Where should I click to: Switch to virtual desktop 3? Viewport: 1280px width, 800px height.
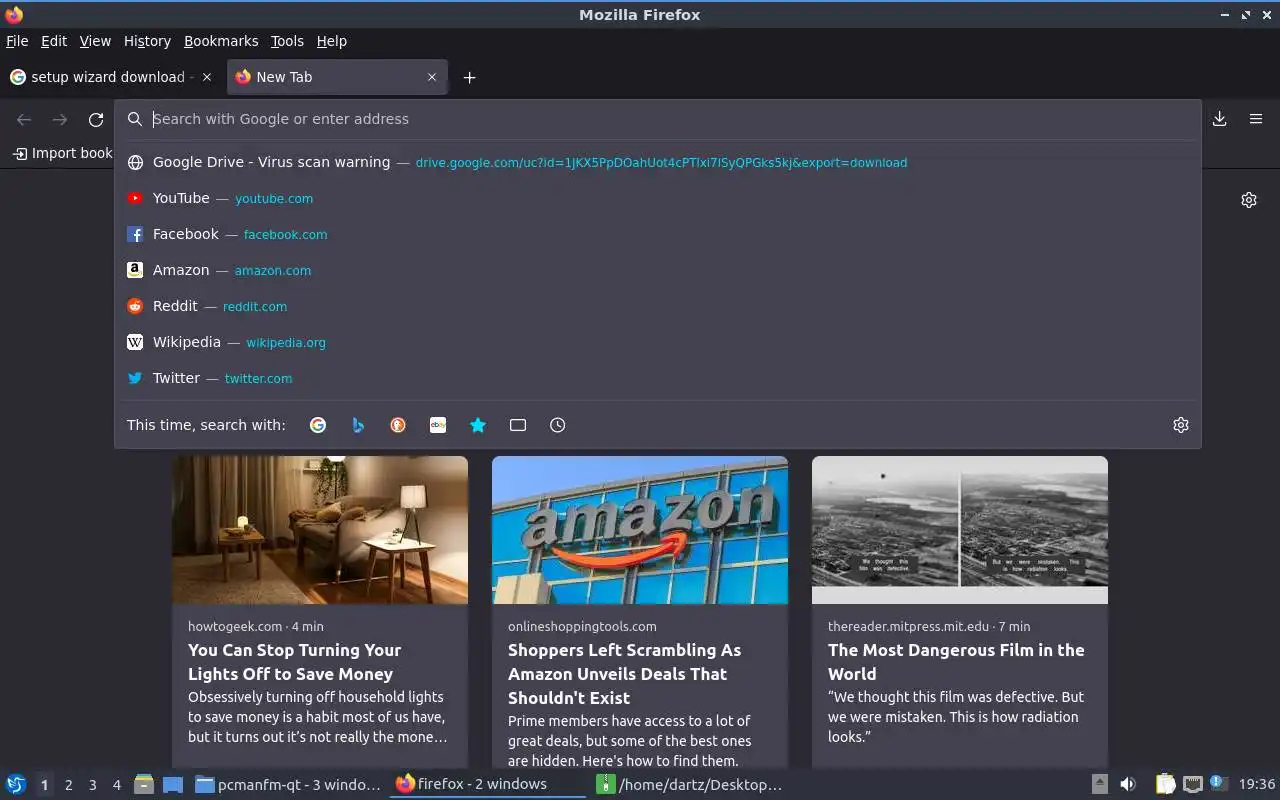[92, 785]
